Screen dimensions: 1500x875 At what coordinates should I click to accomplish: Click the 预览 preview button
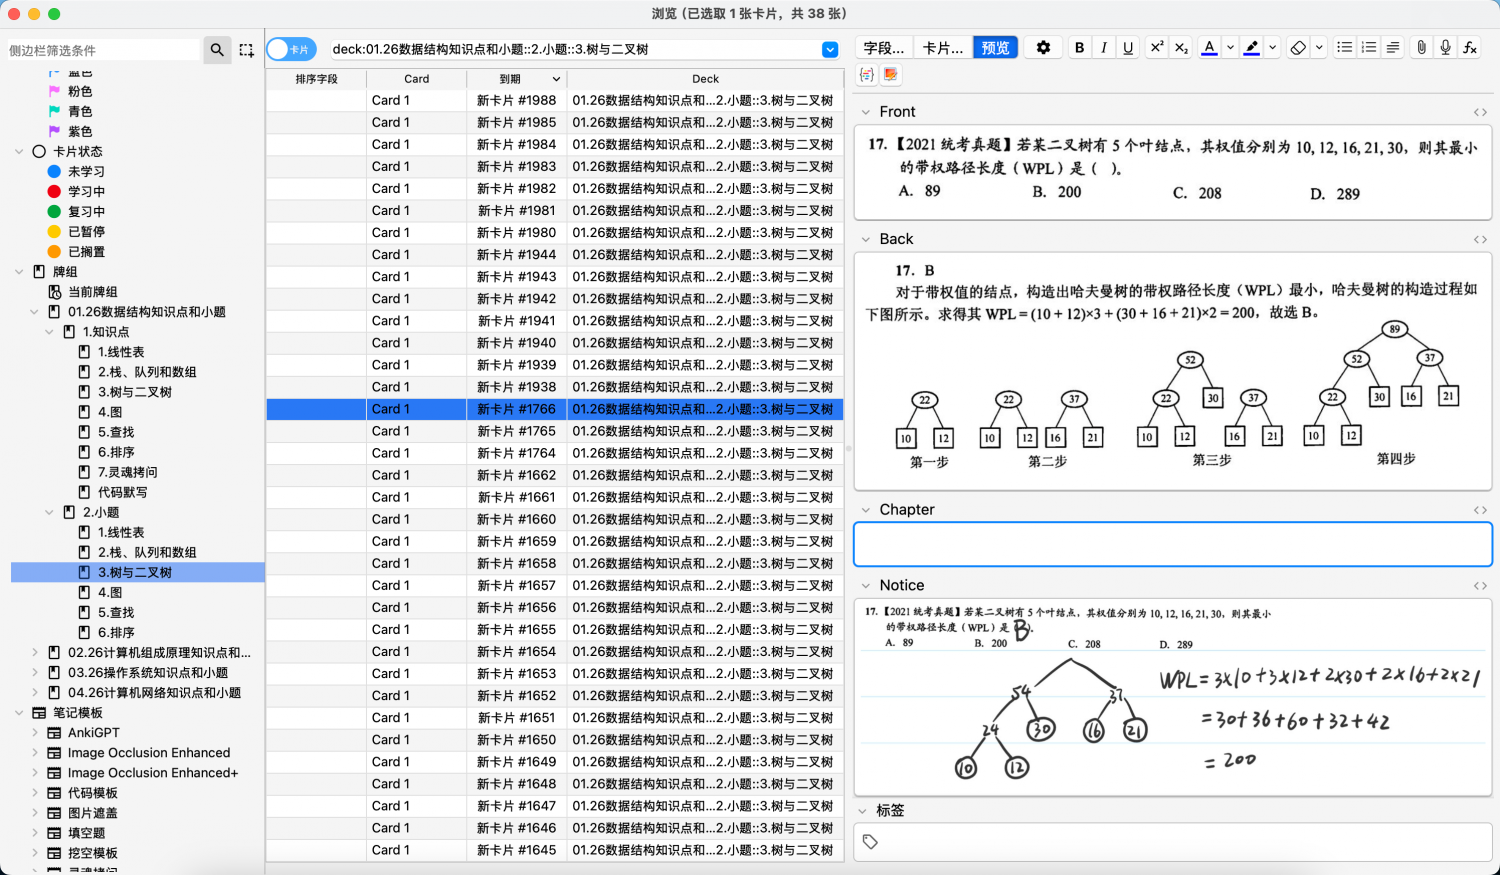click(x=996, y=47)
